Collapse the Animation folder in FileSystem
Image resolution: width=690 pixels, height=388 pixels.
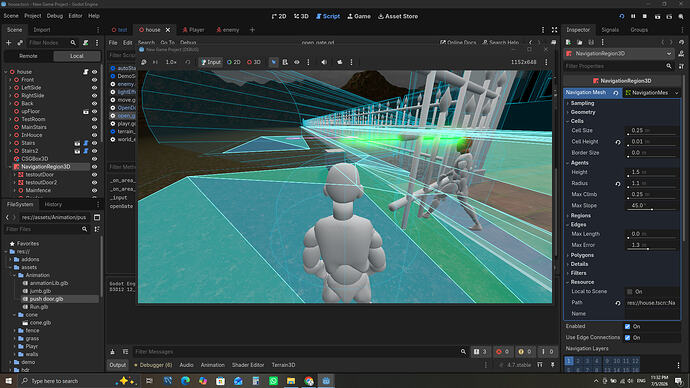[x=15, y=275]
